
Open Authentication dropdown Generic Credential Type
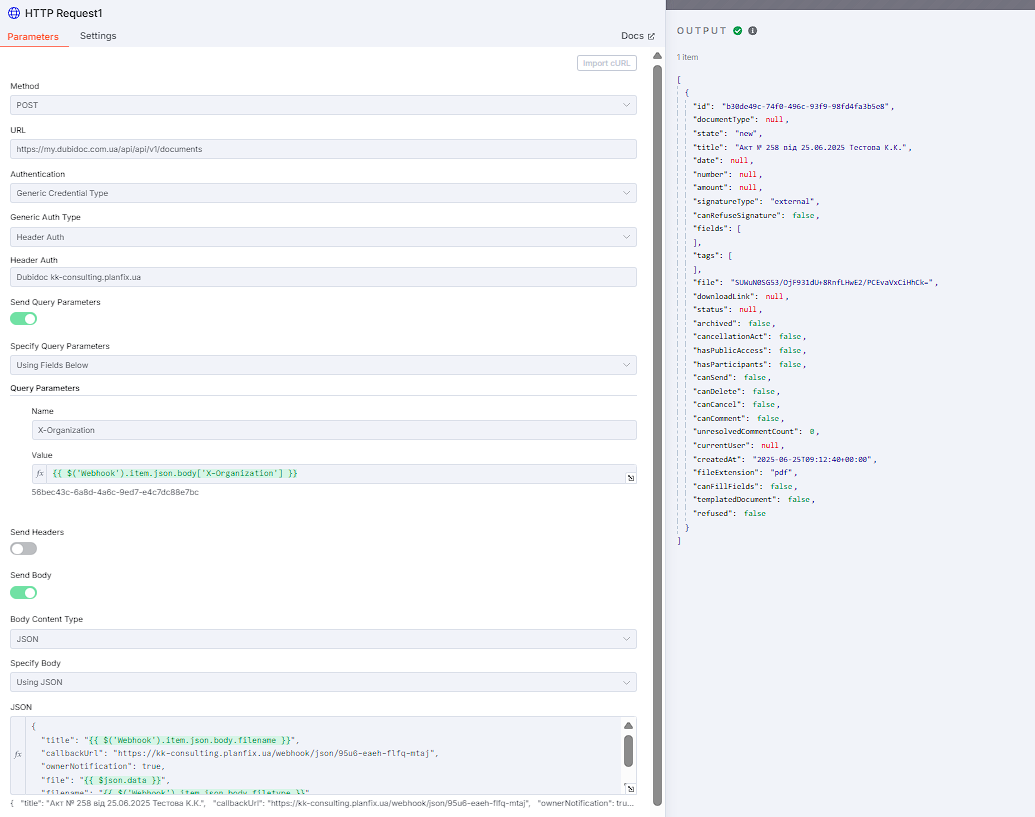(323, 193)
